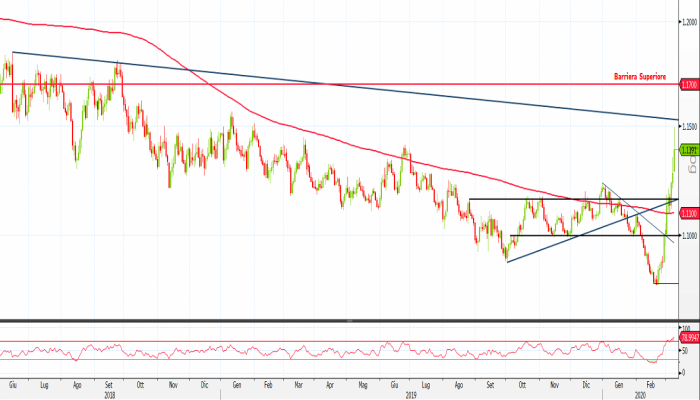
Task: Click the red 1.1100 moving average tag
Action: click(x=689, y=213)
